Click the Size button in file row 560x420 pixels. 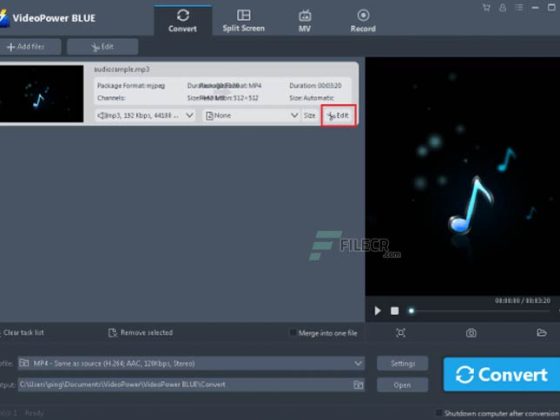pyautogui.click(x=310, y=115)
